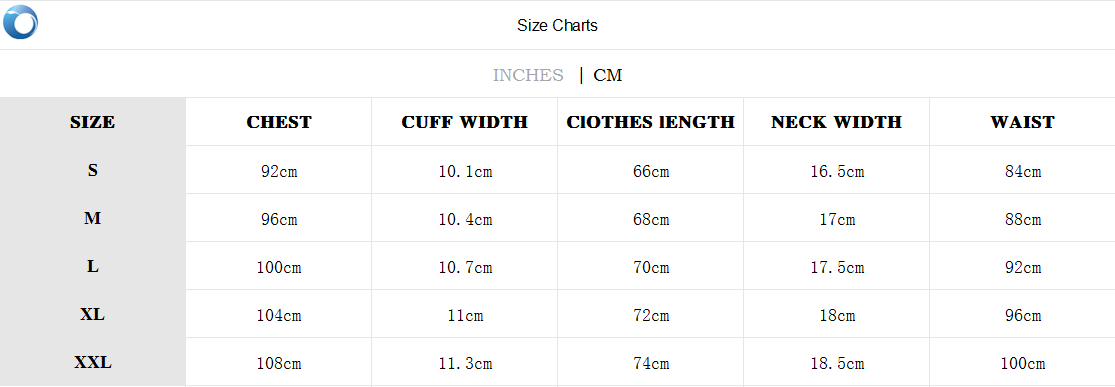Image resolution: width=1115 pixels, height=387 pixels.
Task: Click the 70cm clothes length cell
Action: pyautogui.click(x=651, y=267)
